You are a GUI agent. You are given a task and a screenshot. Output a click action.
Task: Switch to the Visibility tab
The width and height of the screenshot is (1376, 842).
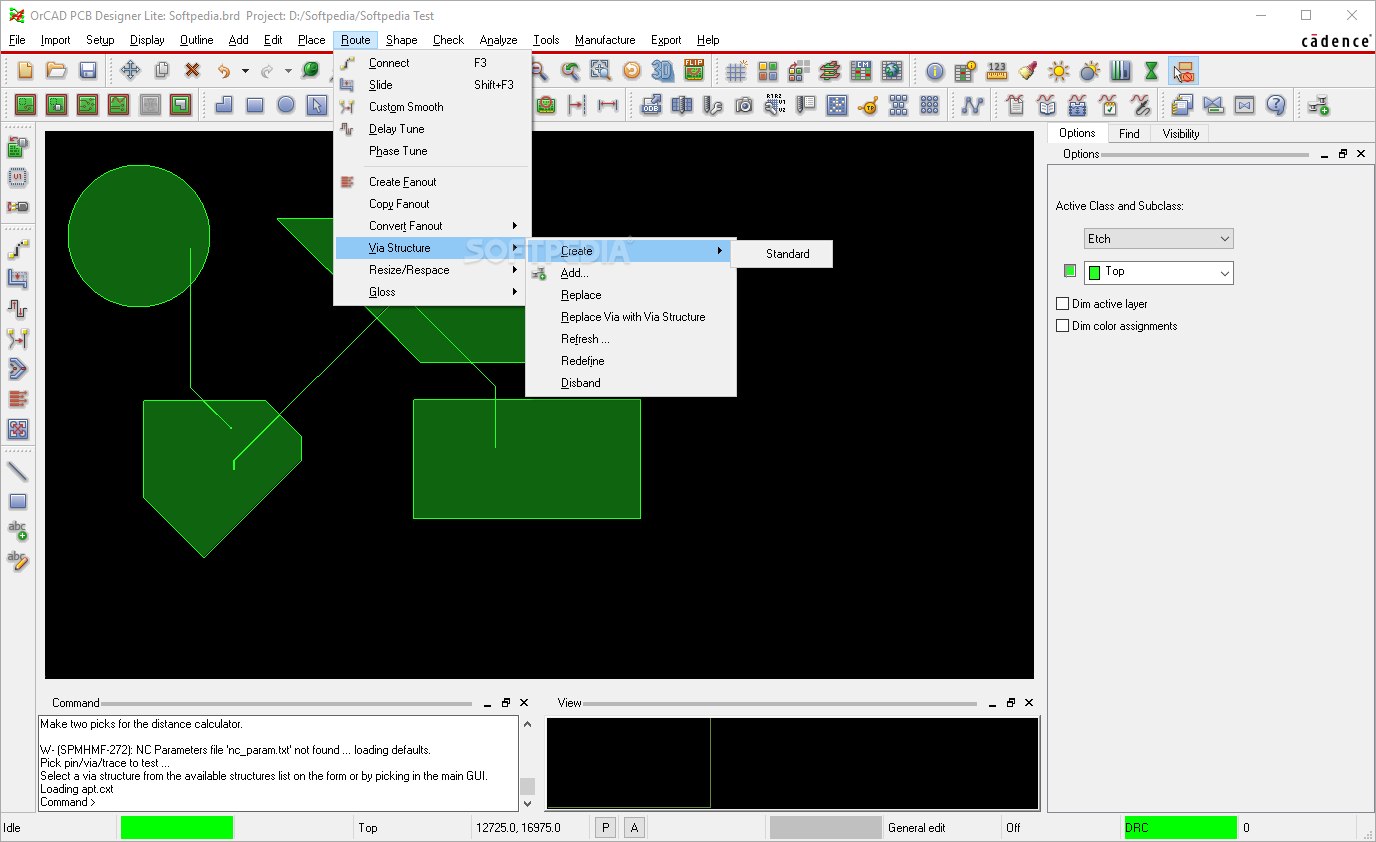pyautogui.click(x=1180, y=134)
